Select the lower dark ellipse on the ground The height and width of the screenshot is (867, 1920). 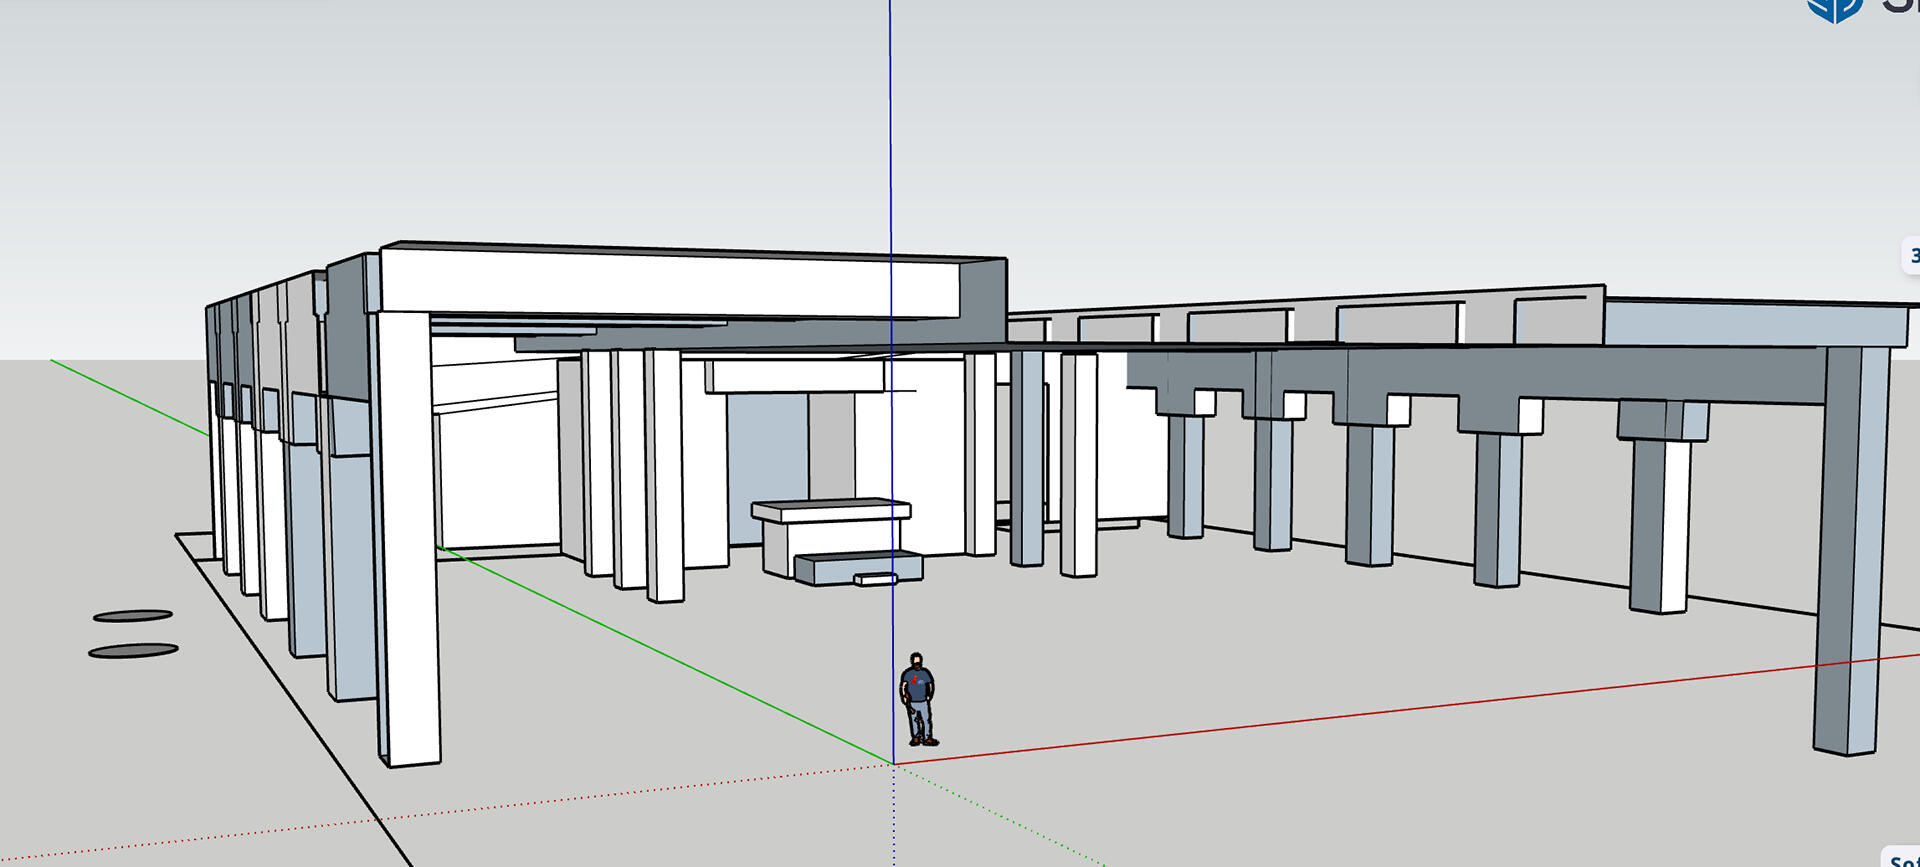[133, 651]
